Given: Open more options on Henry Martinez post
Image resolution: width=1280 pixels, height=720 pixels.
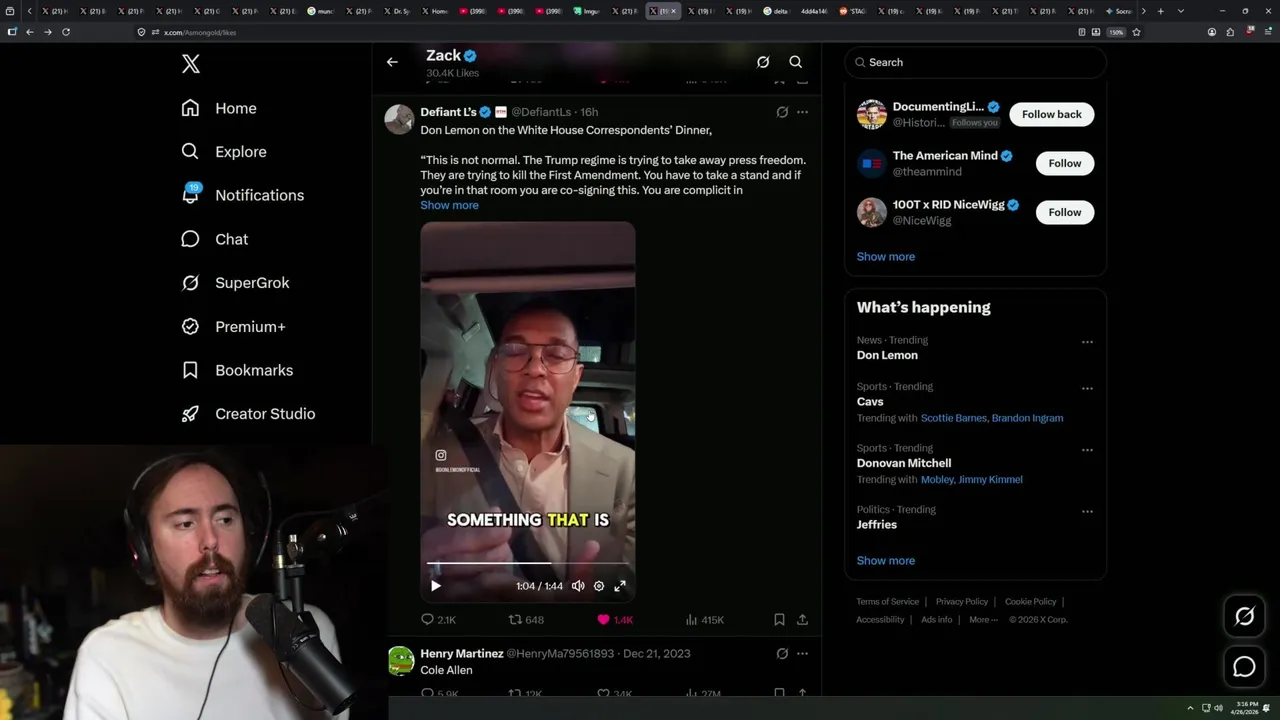Looking at the screenshot, I should [802, 653].
